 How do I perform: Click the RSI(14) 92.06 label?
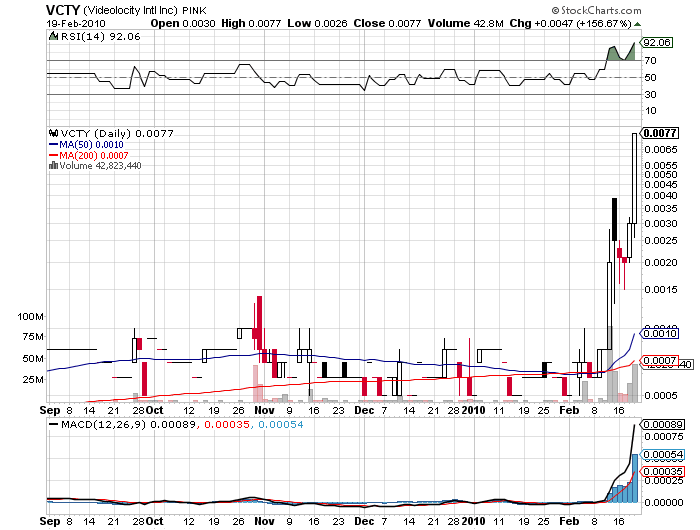click(100, 37)
